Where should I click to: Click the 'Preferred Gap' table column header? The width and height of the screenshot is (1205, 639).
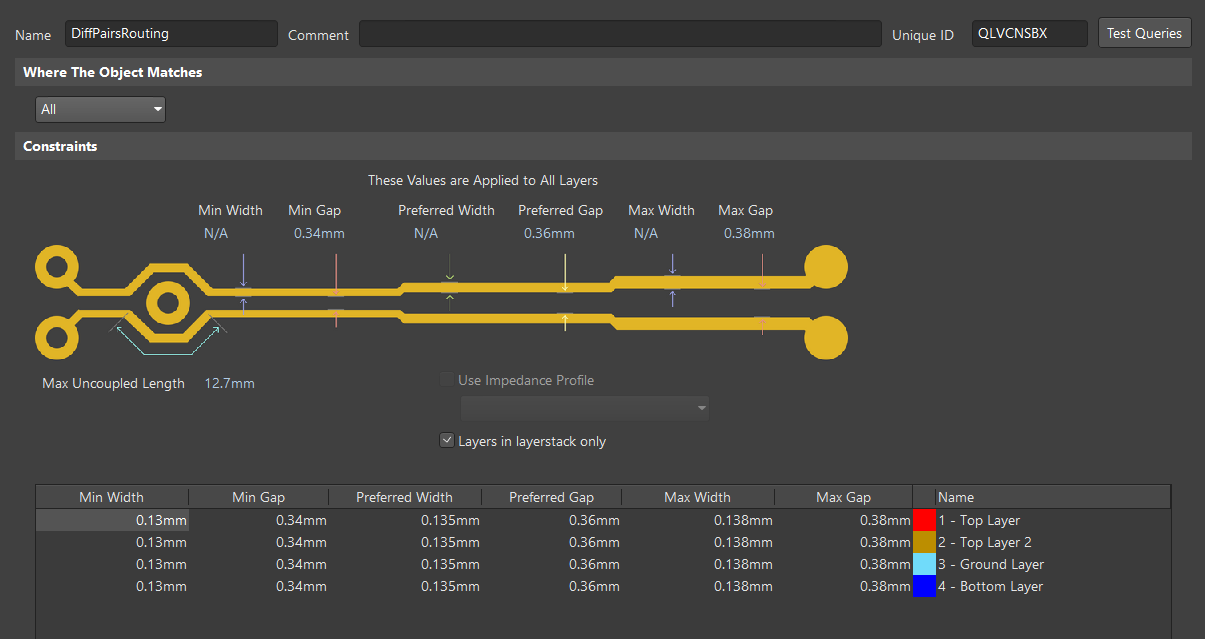click(x=551, y=497)
